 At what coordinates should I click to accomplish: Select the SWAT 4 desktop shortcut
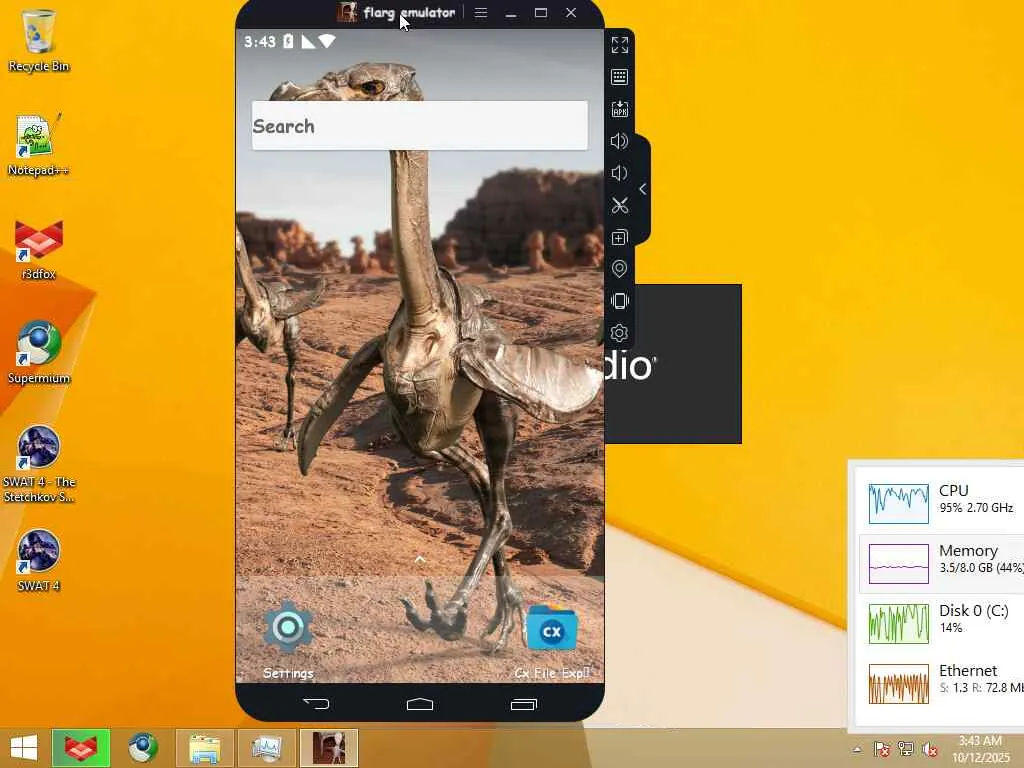[x=39, y=561]
